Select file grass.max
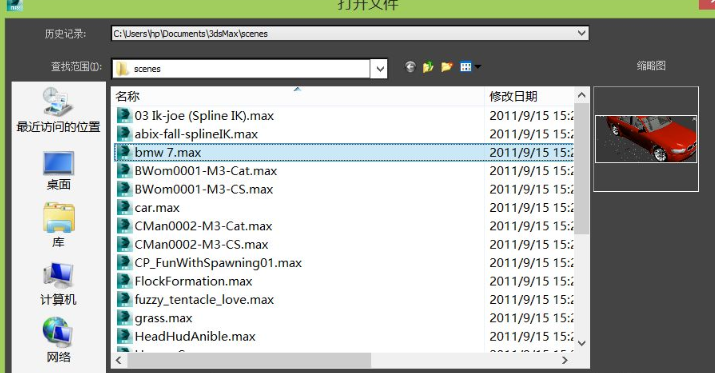The width and height of the screenshot is (715, 373). pyautogui.click(x=163, y=318)
